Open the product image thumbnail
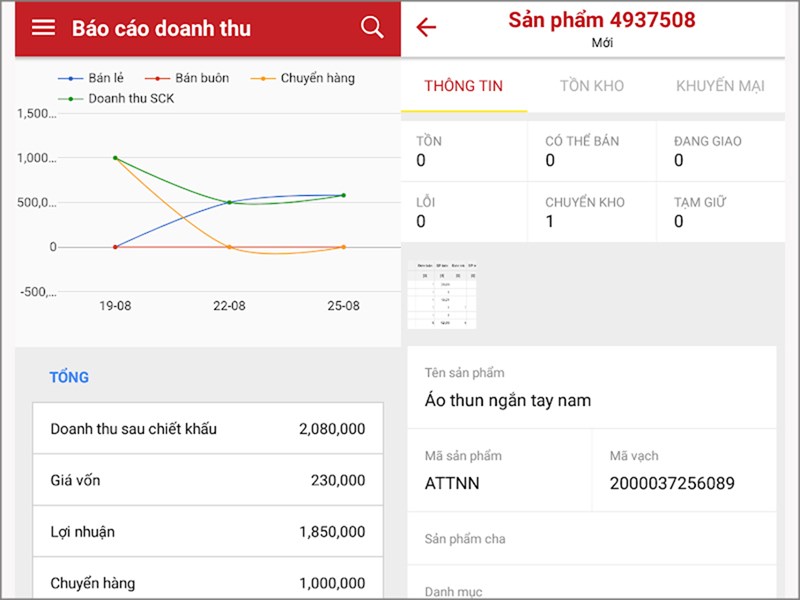Image resolution: width=800 pixels, height=600 pixels. [x=442, y=294]
